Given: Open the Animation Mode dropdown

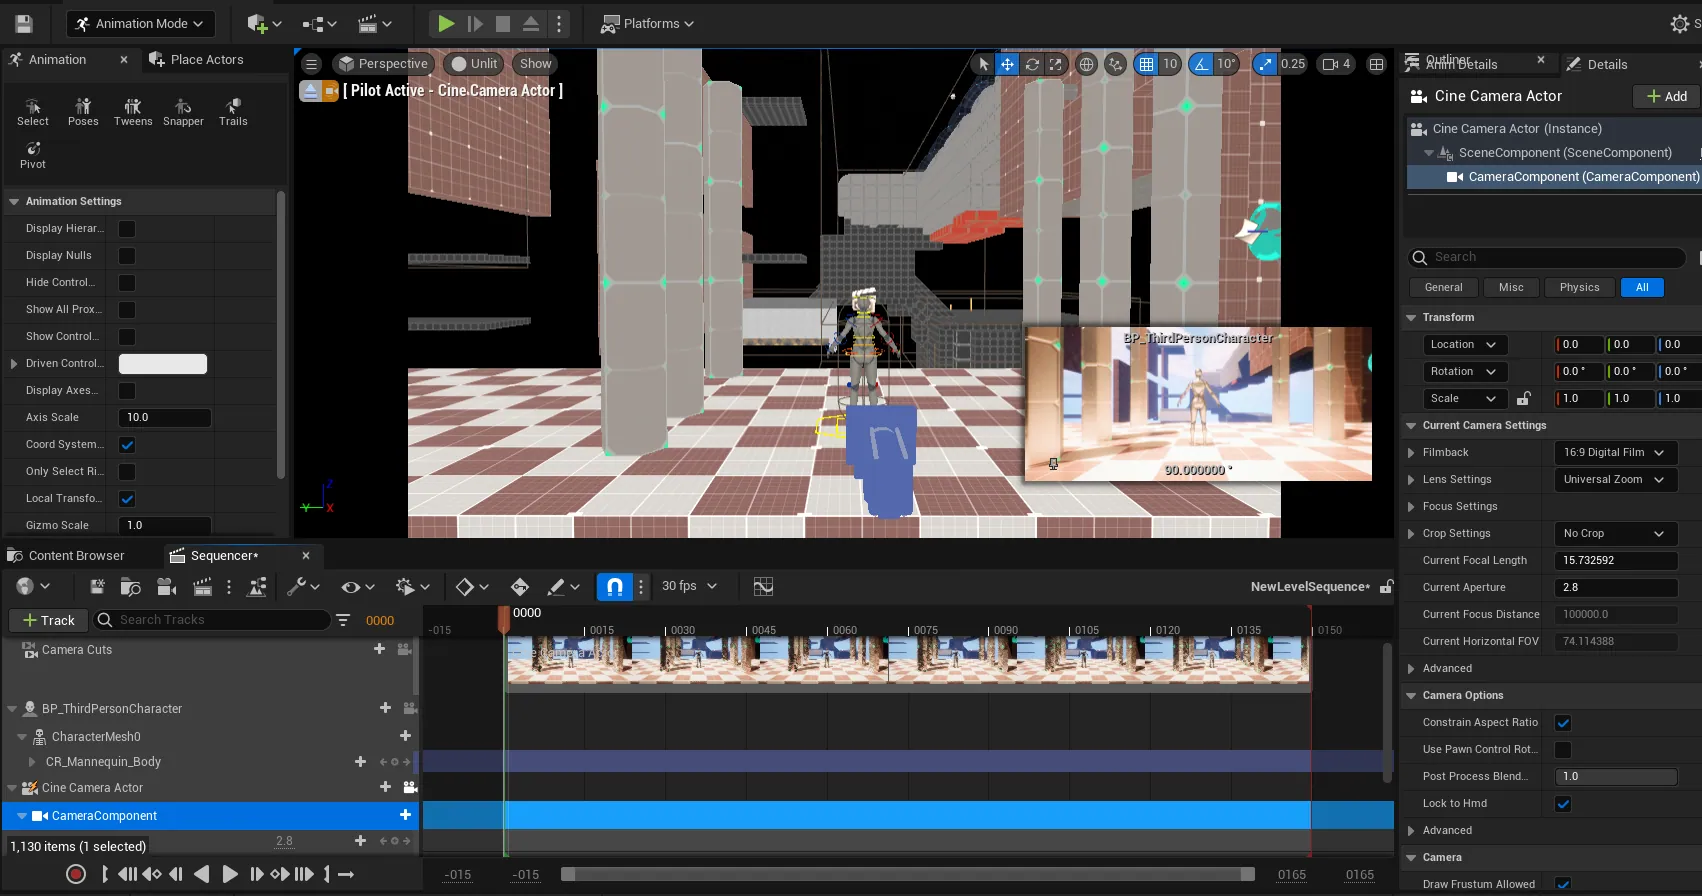Looking at the screenshot, I should click(140, 23).
